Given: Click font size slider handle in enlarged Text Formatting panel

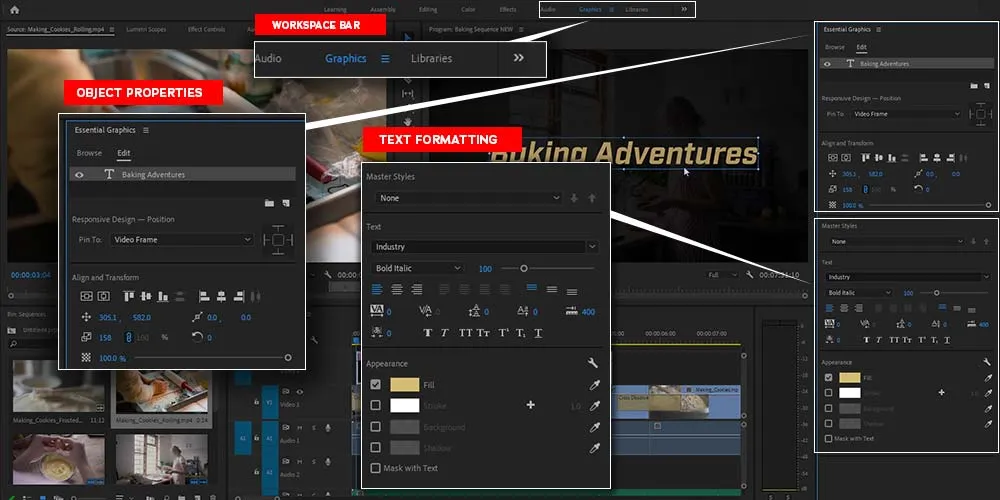Looking at the screenshot, I should pyautogui.click(x=524, y=268).
